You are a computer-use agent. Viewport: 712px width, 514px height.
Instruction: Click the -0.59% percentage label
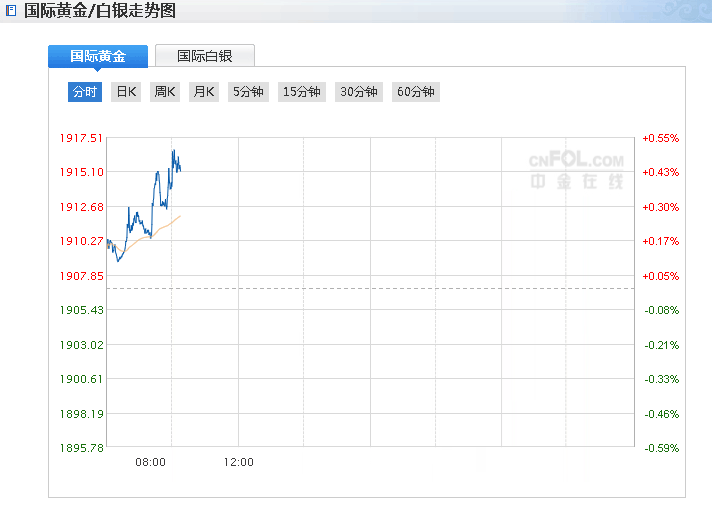660,448
